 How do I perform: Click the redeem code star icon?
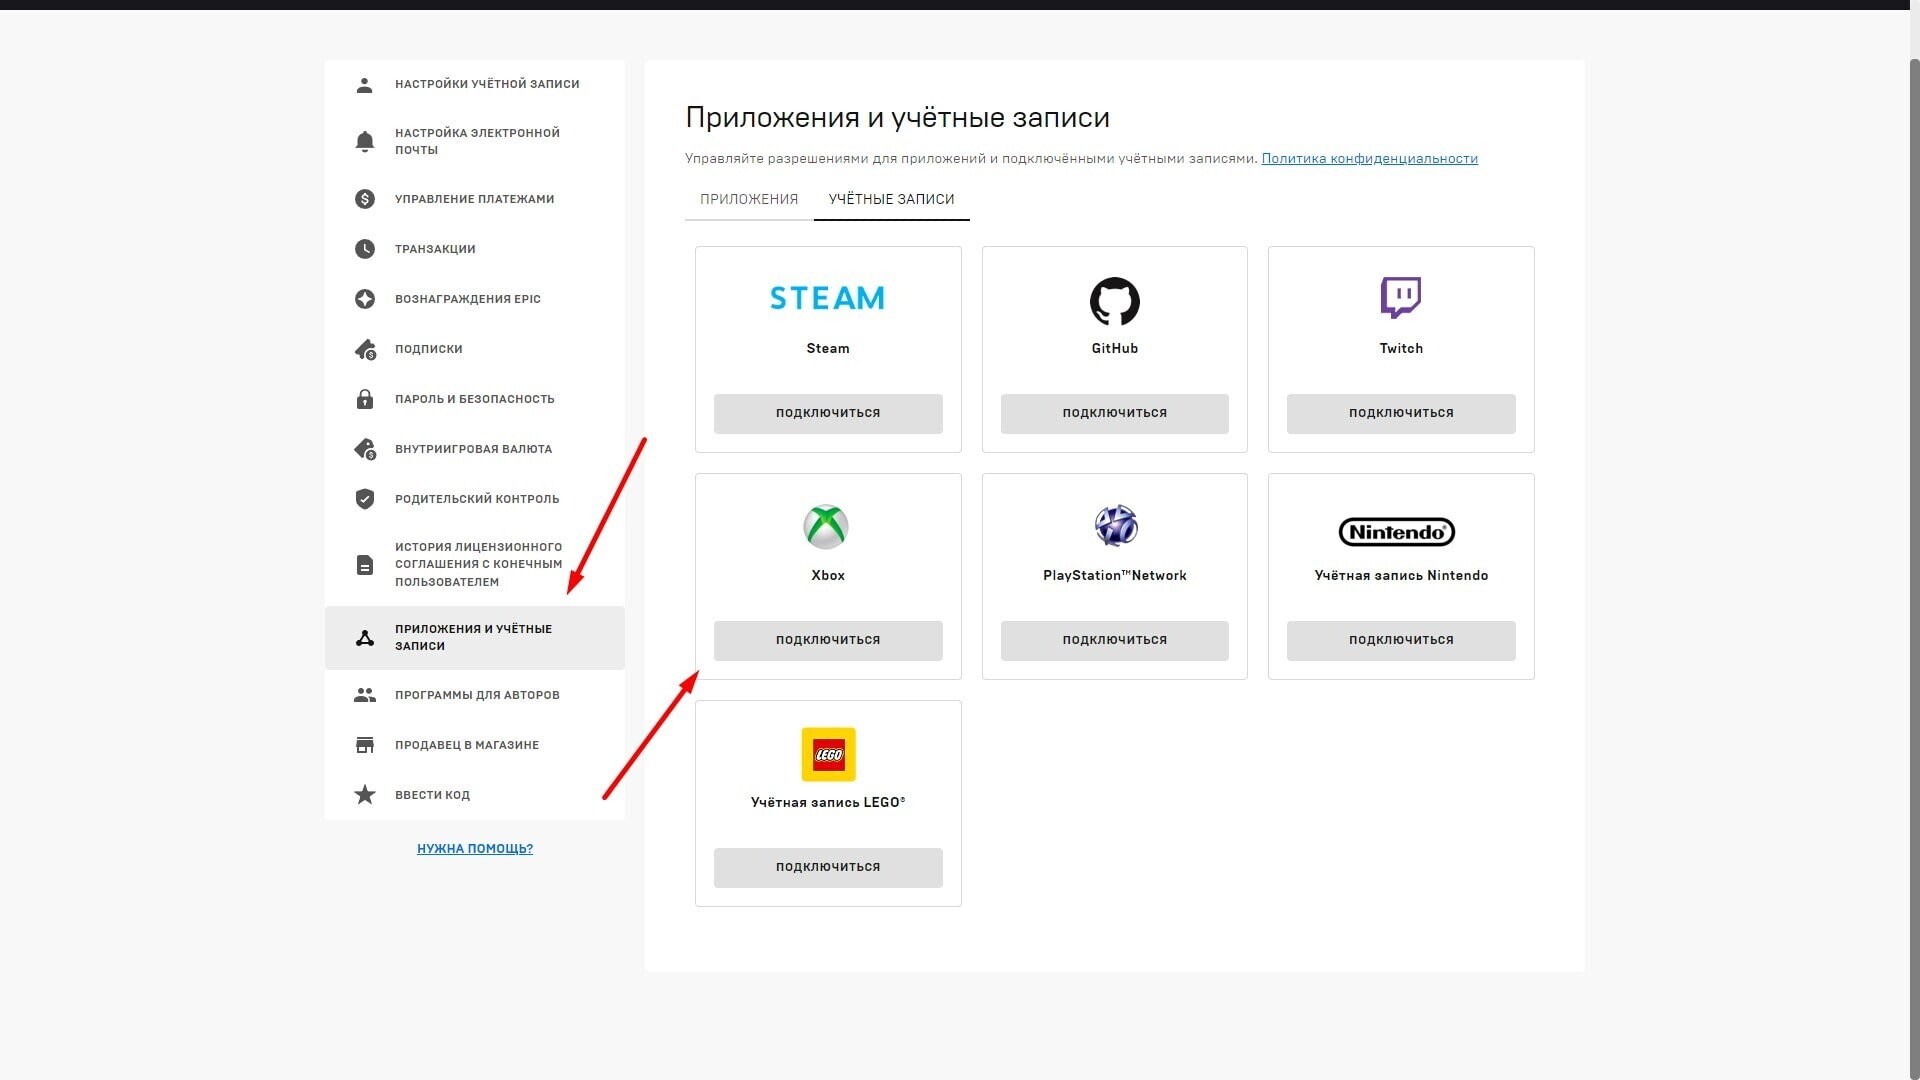click(365, 795)
